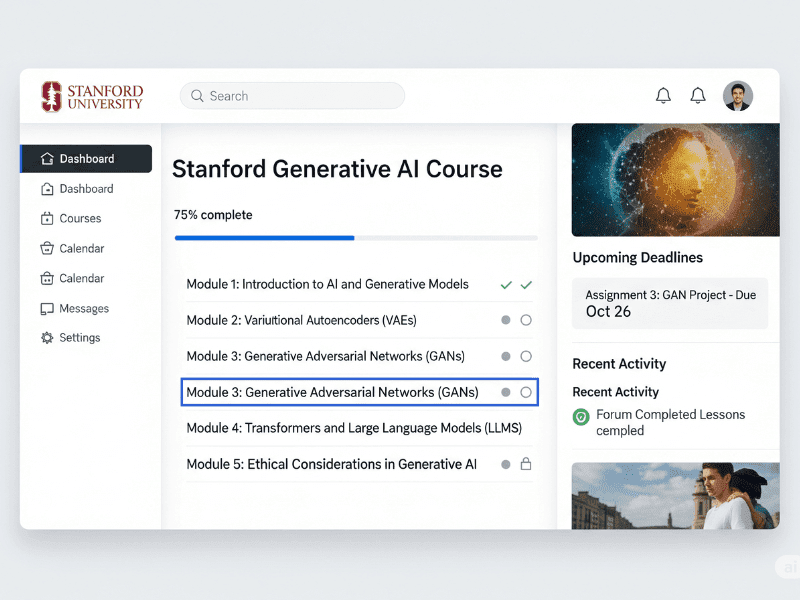Open Module 5: Ethical Considerations in Generative AI
The image size is (800, 600).
(359, 464)
